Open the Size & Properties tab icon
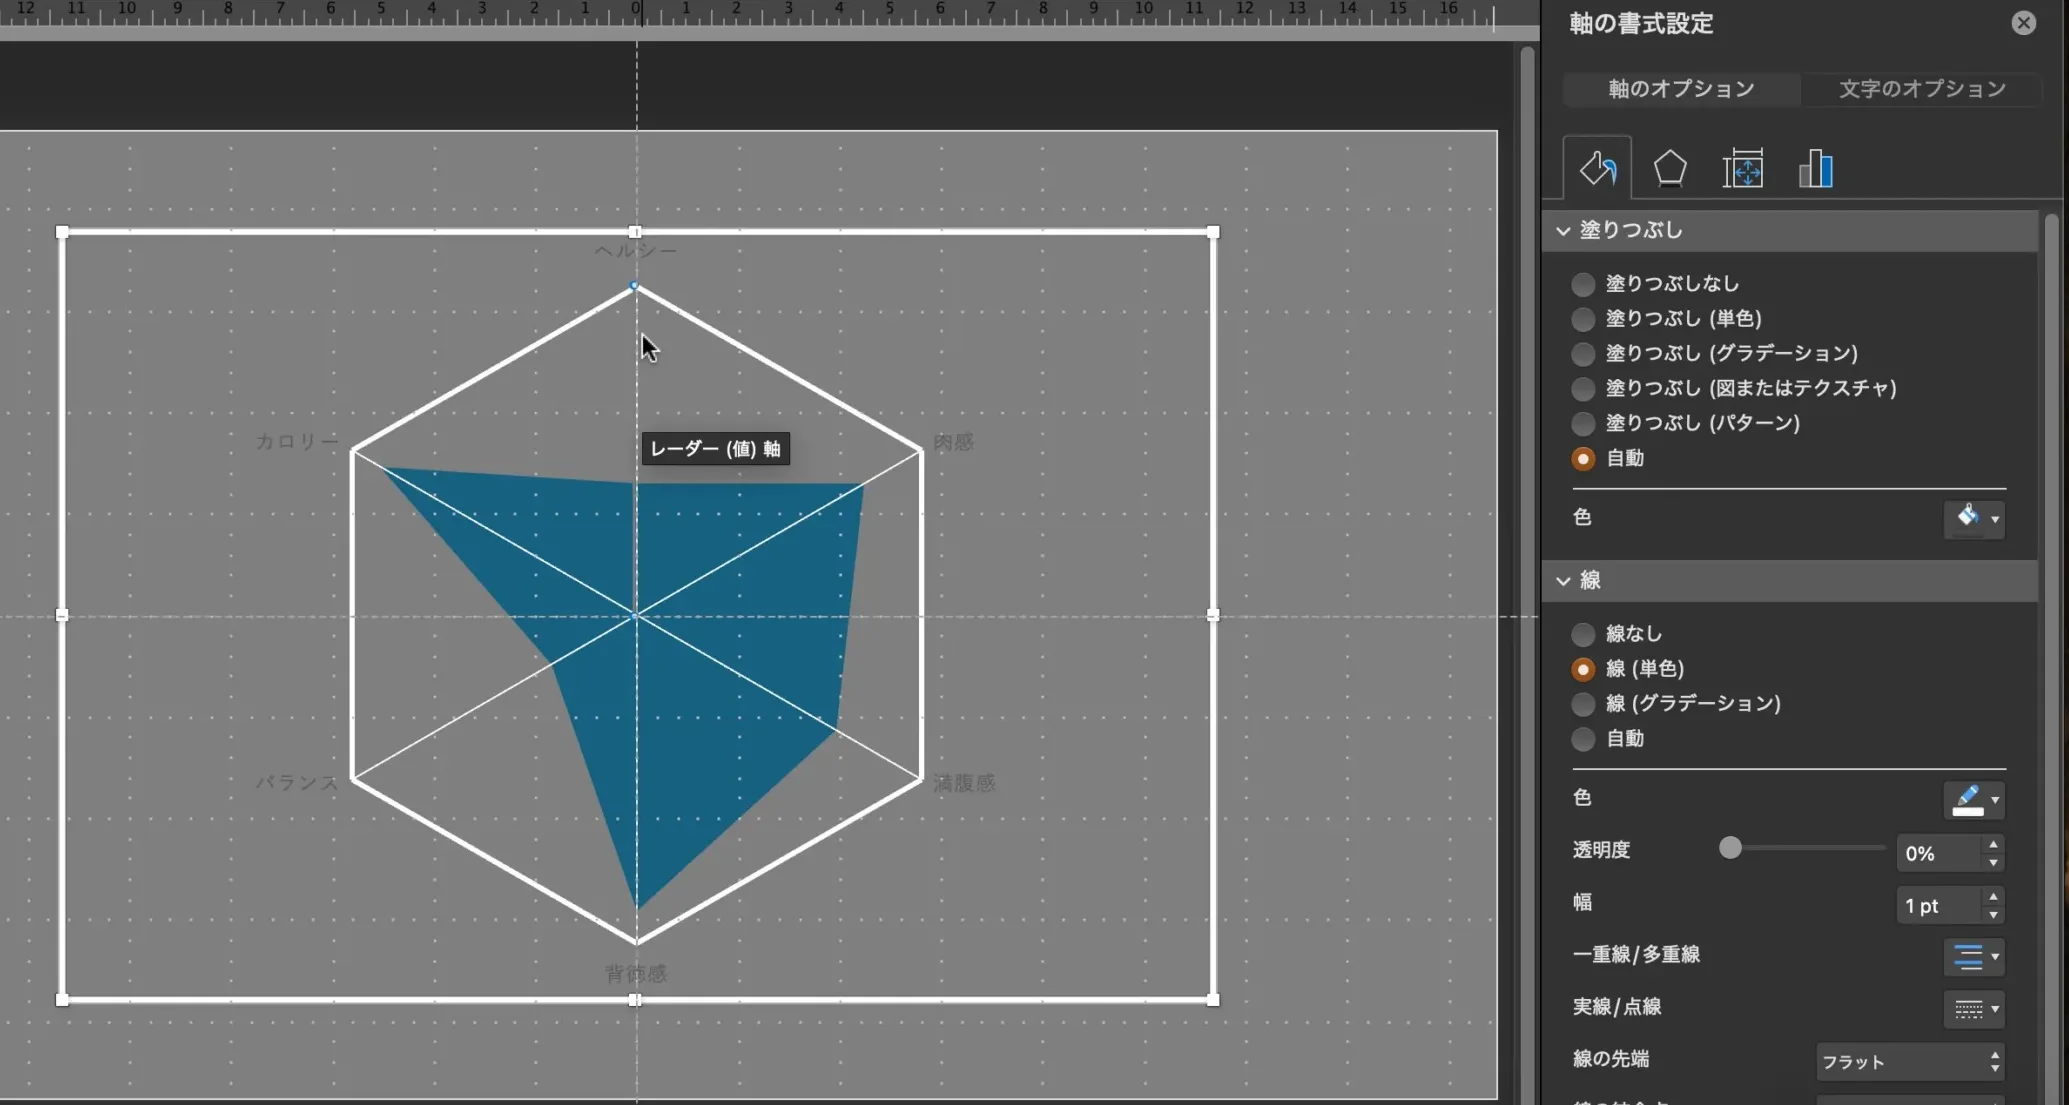Screen dimensions: 2069x1105 1742,169
